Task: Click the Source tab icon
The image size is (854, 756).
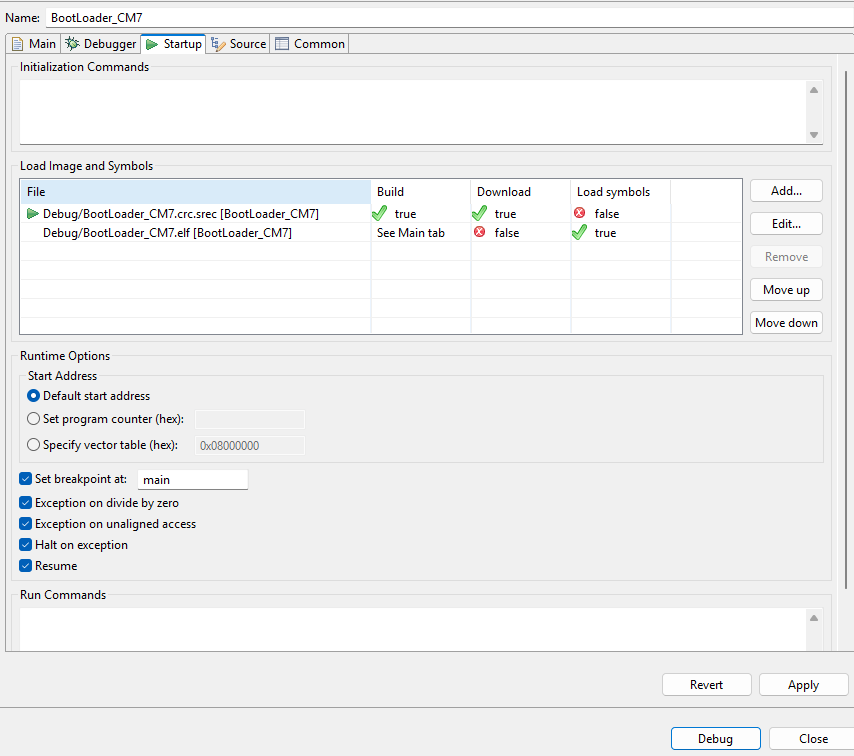Action: (218, 44)
